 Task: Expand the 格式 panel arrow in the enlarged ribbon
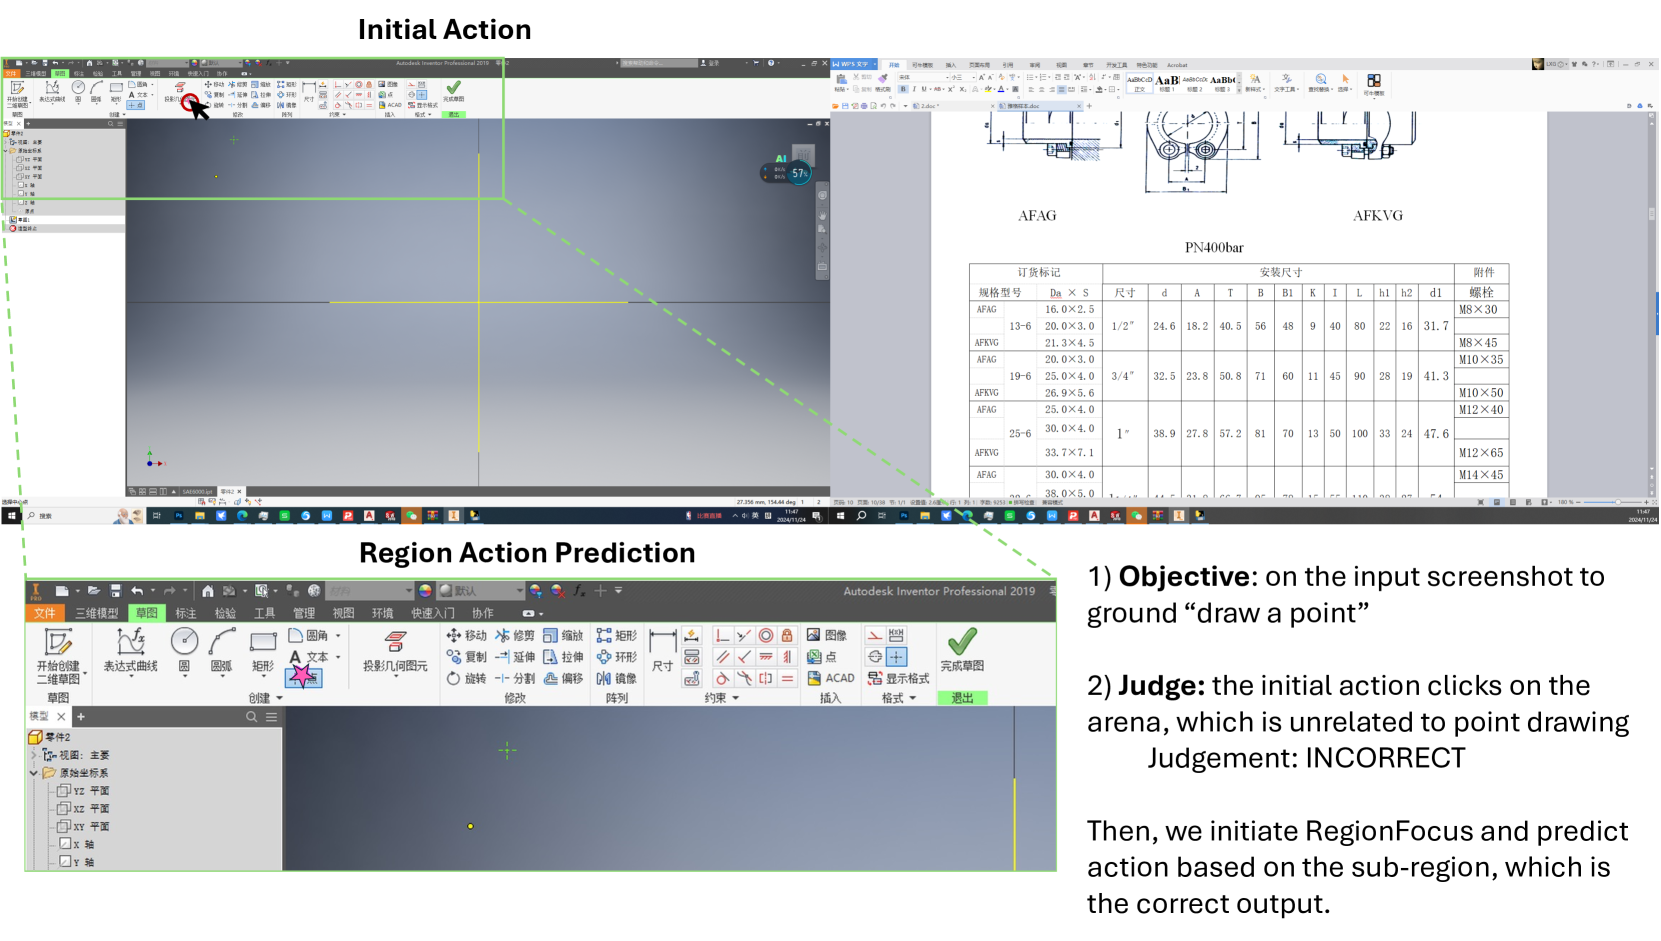pos(913,698)
